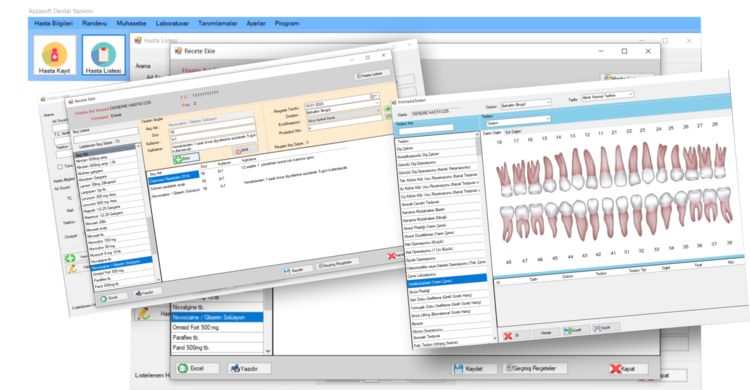The image size is (750, 390).
Task: Click the Excel export button icon
Action: (x=198, y=368)
